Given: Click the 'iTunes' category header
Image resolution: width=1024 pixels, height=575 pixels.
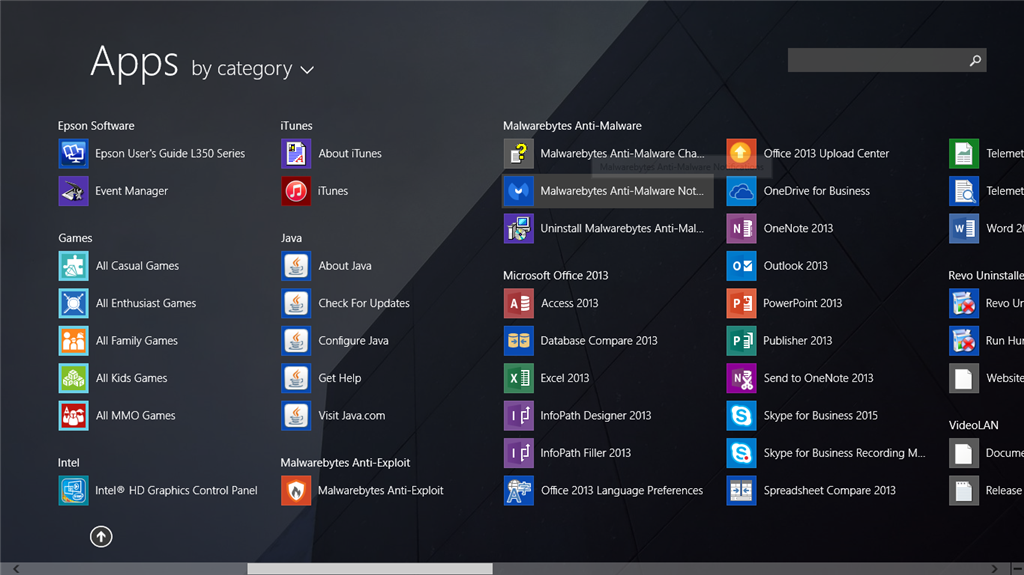Looking at the screenshot, I should tap(296, 125).
